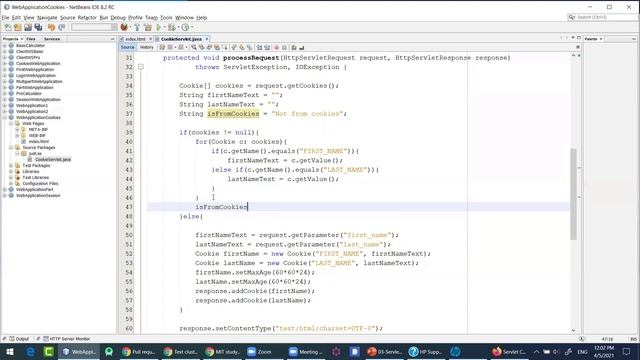Select index.html in the project tree
The width and height of the screenshot is (640, 360).
pyautogui.click(x=38, y=141)
